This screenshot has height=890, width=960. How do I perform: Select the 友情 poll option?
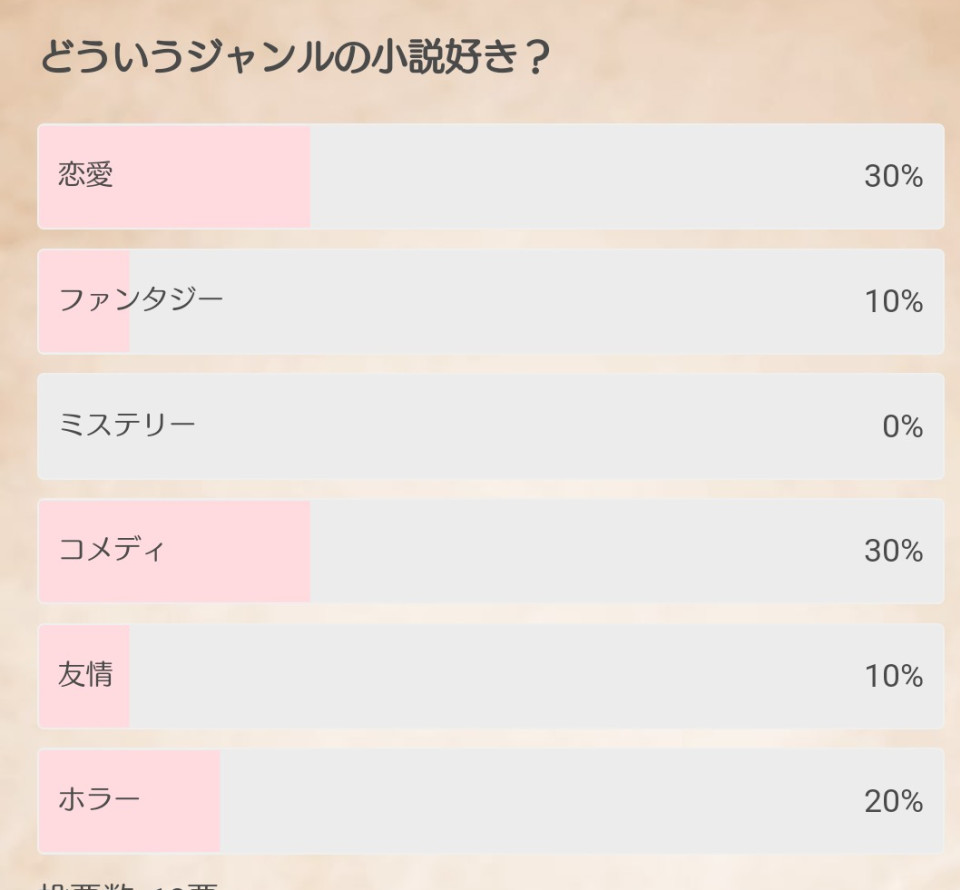(490, 676)
